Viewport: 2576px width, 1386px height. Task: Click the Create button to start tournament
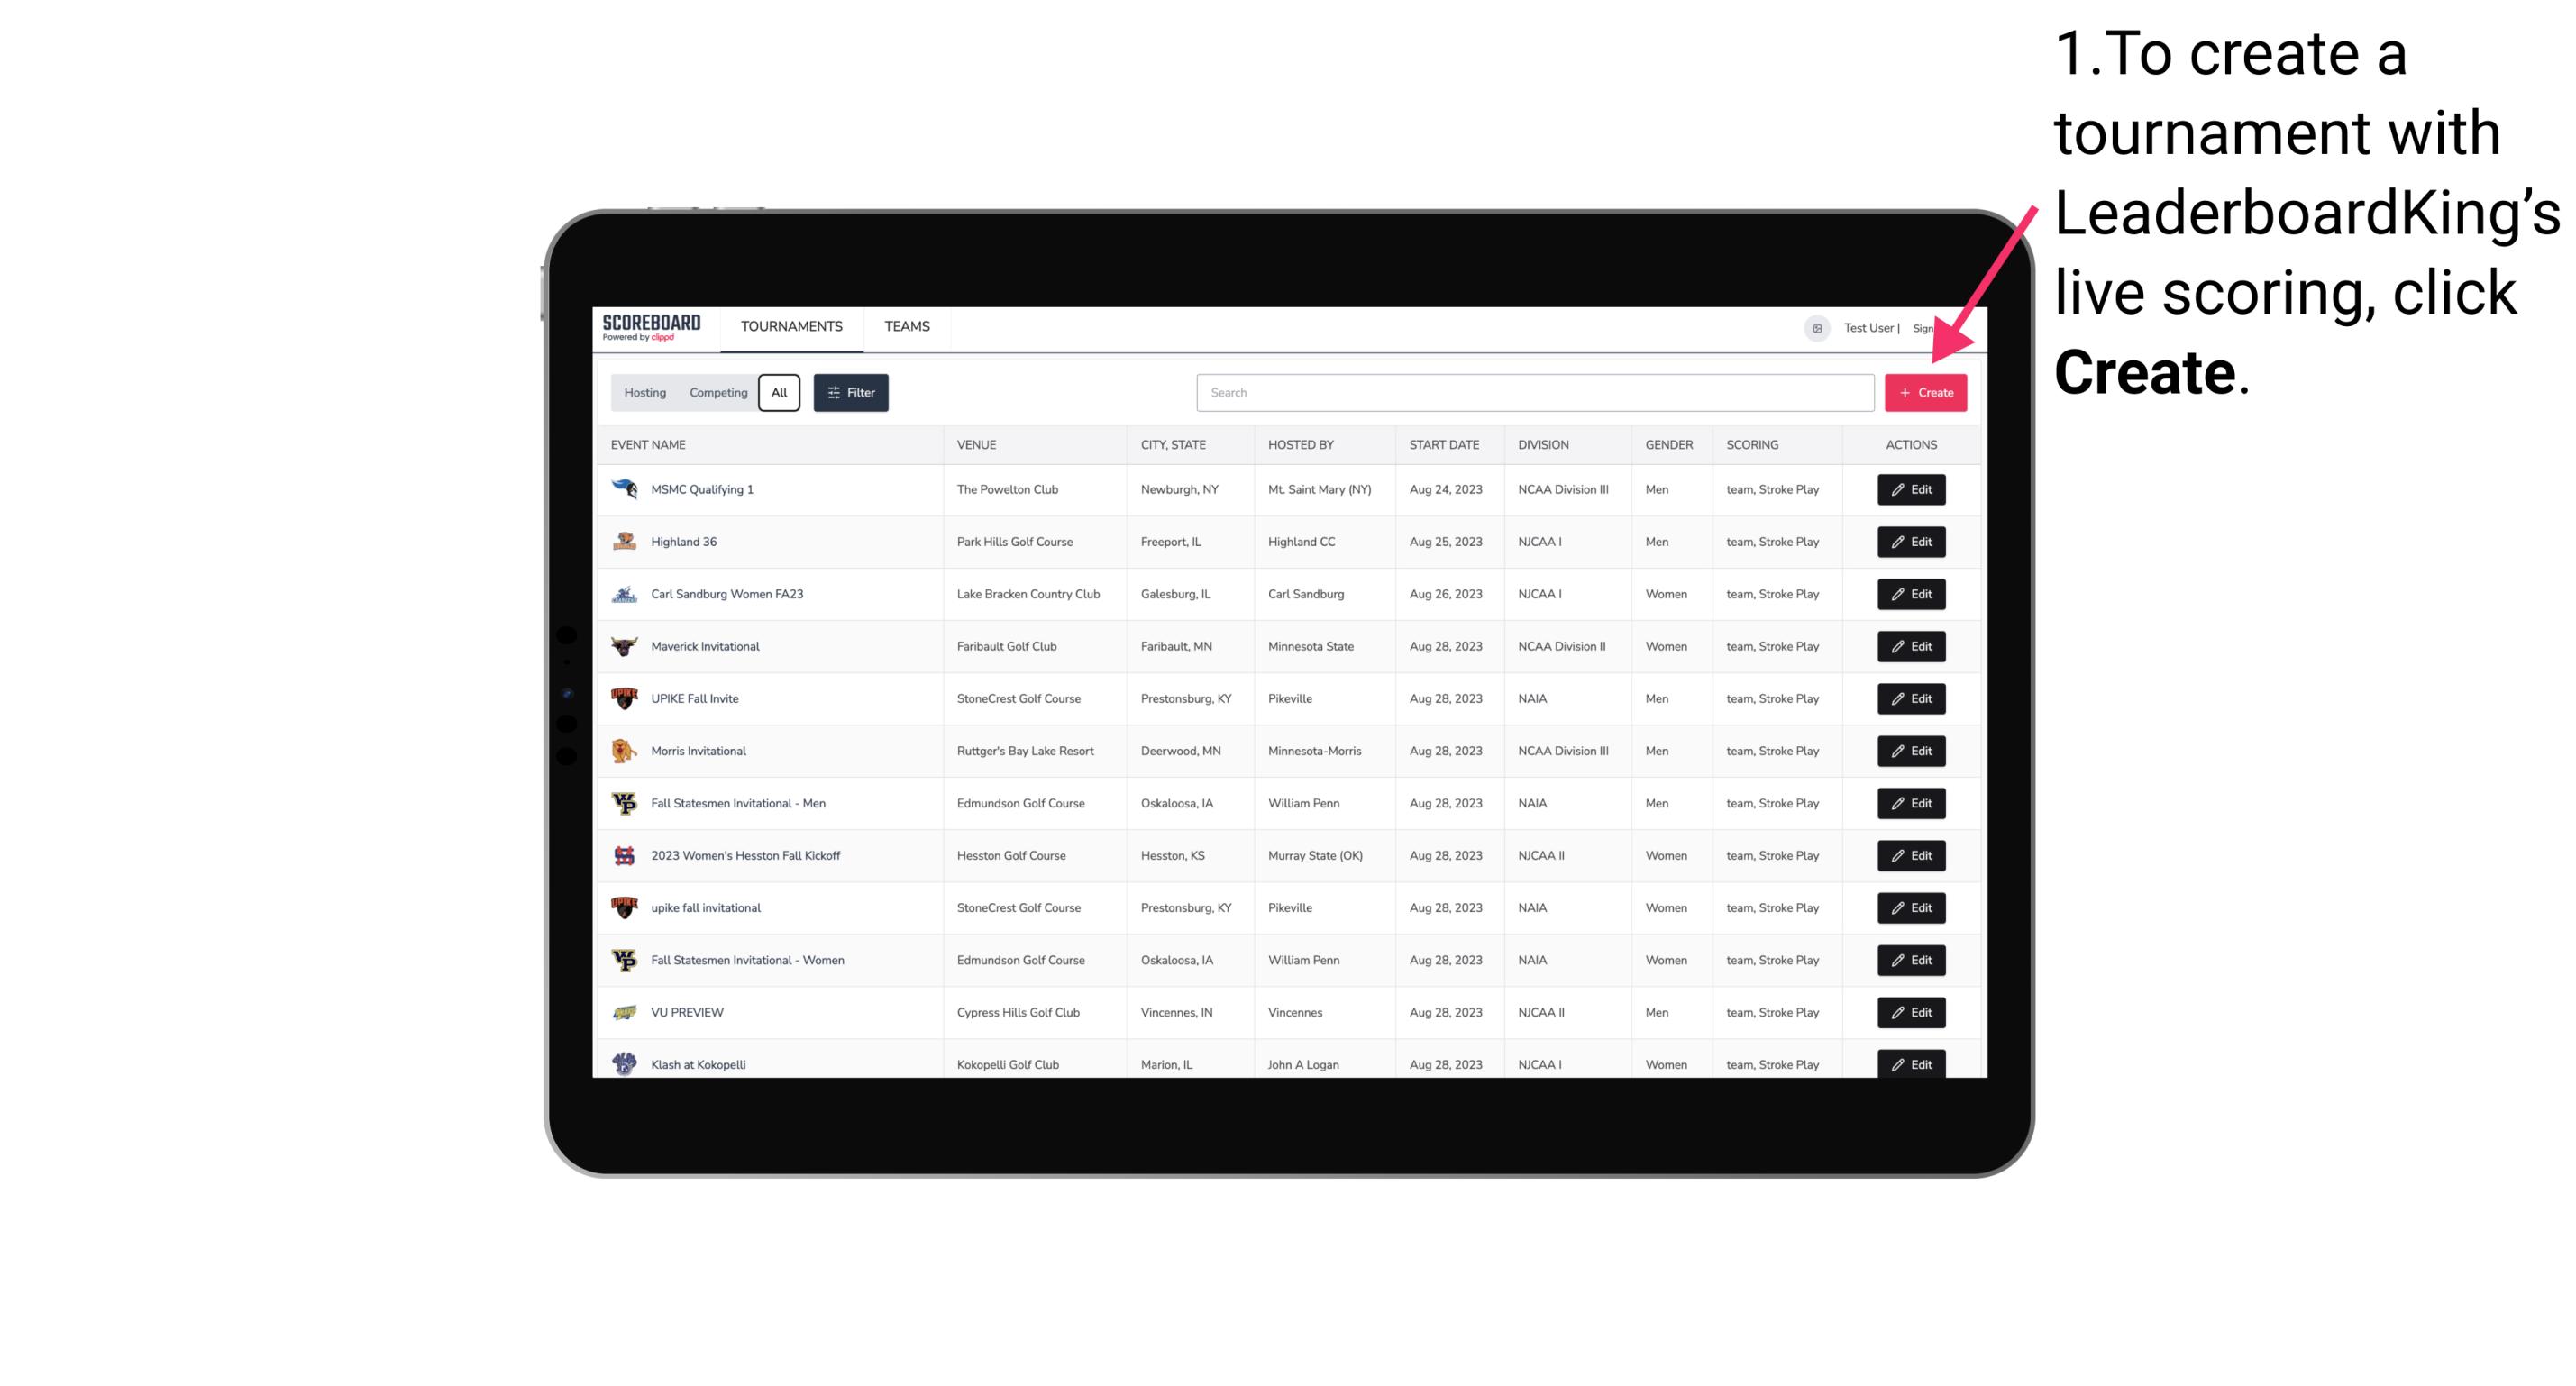1925,391
